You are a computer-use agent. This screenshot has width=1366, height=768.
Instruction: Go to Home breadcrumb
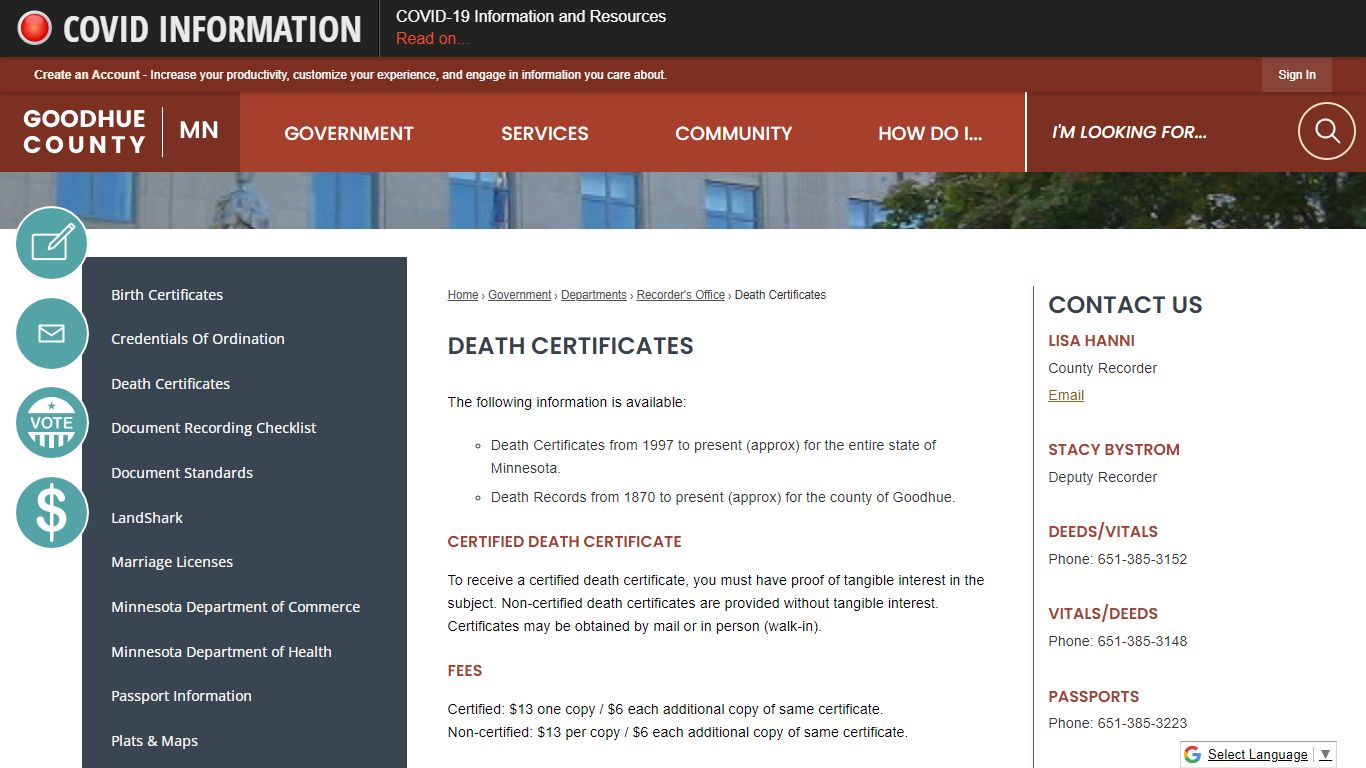pos(463,295)
